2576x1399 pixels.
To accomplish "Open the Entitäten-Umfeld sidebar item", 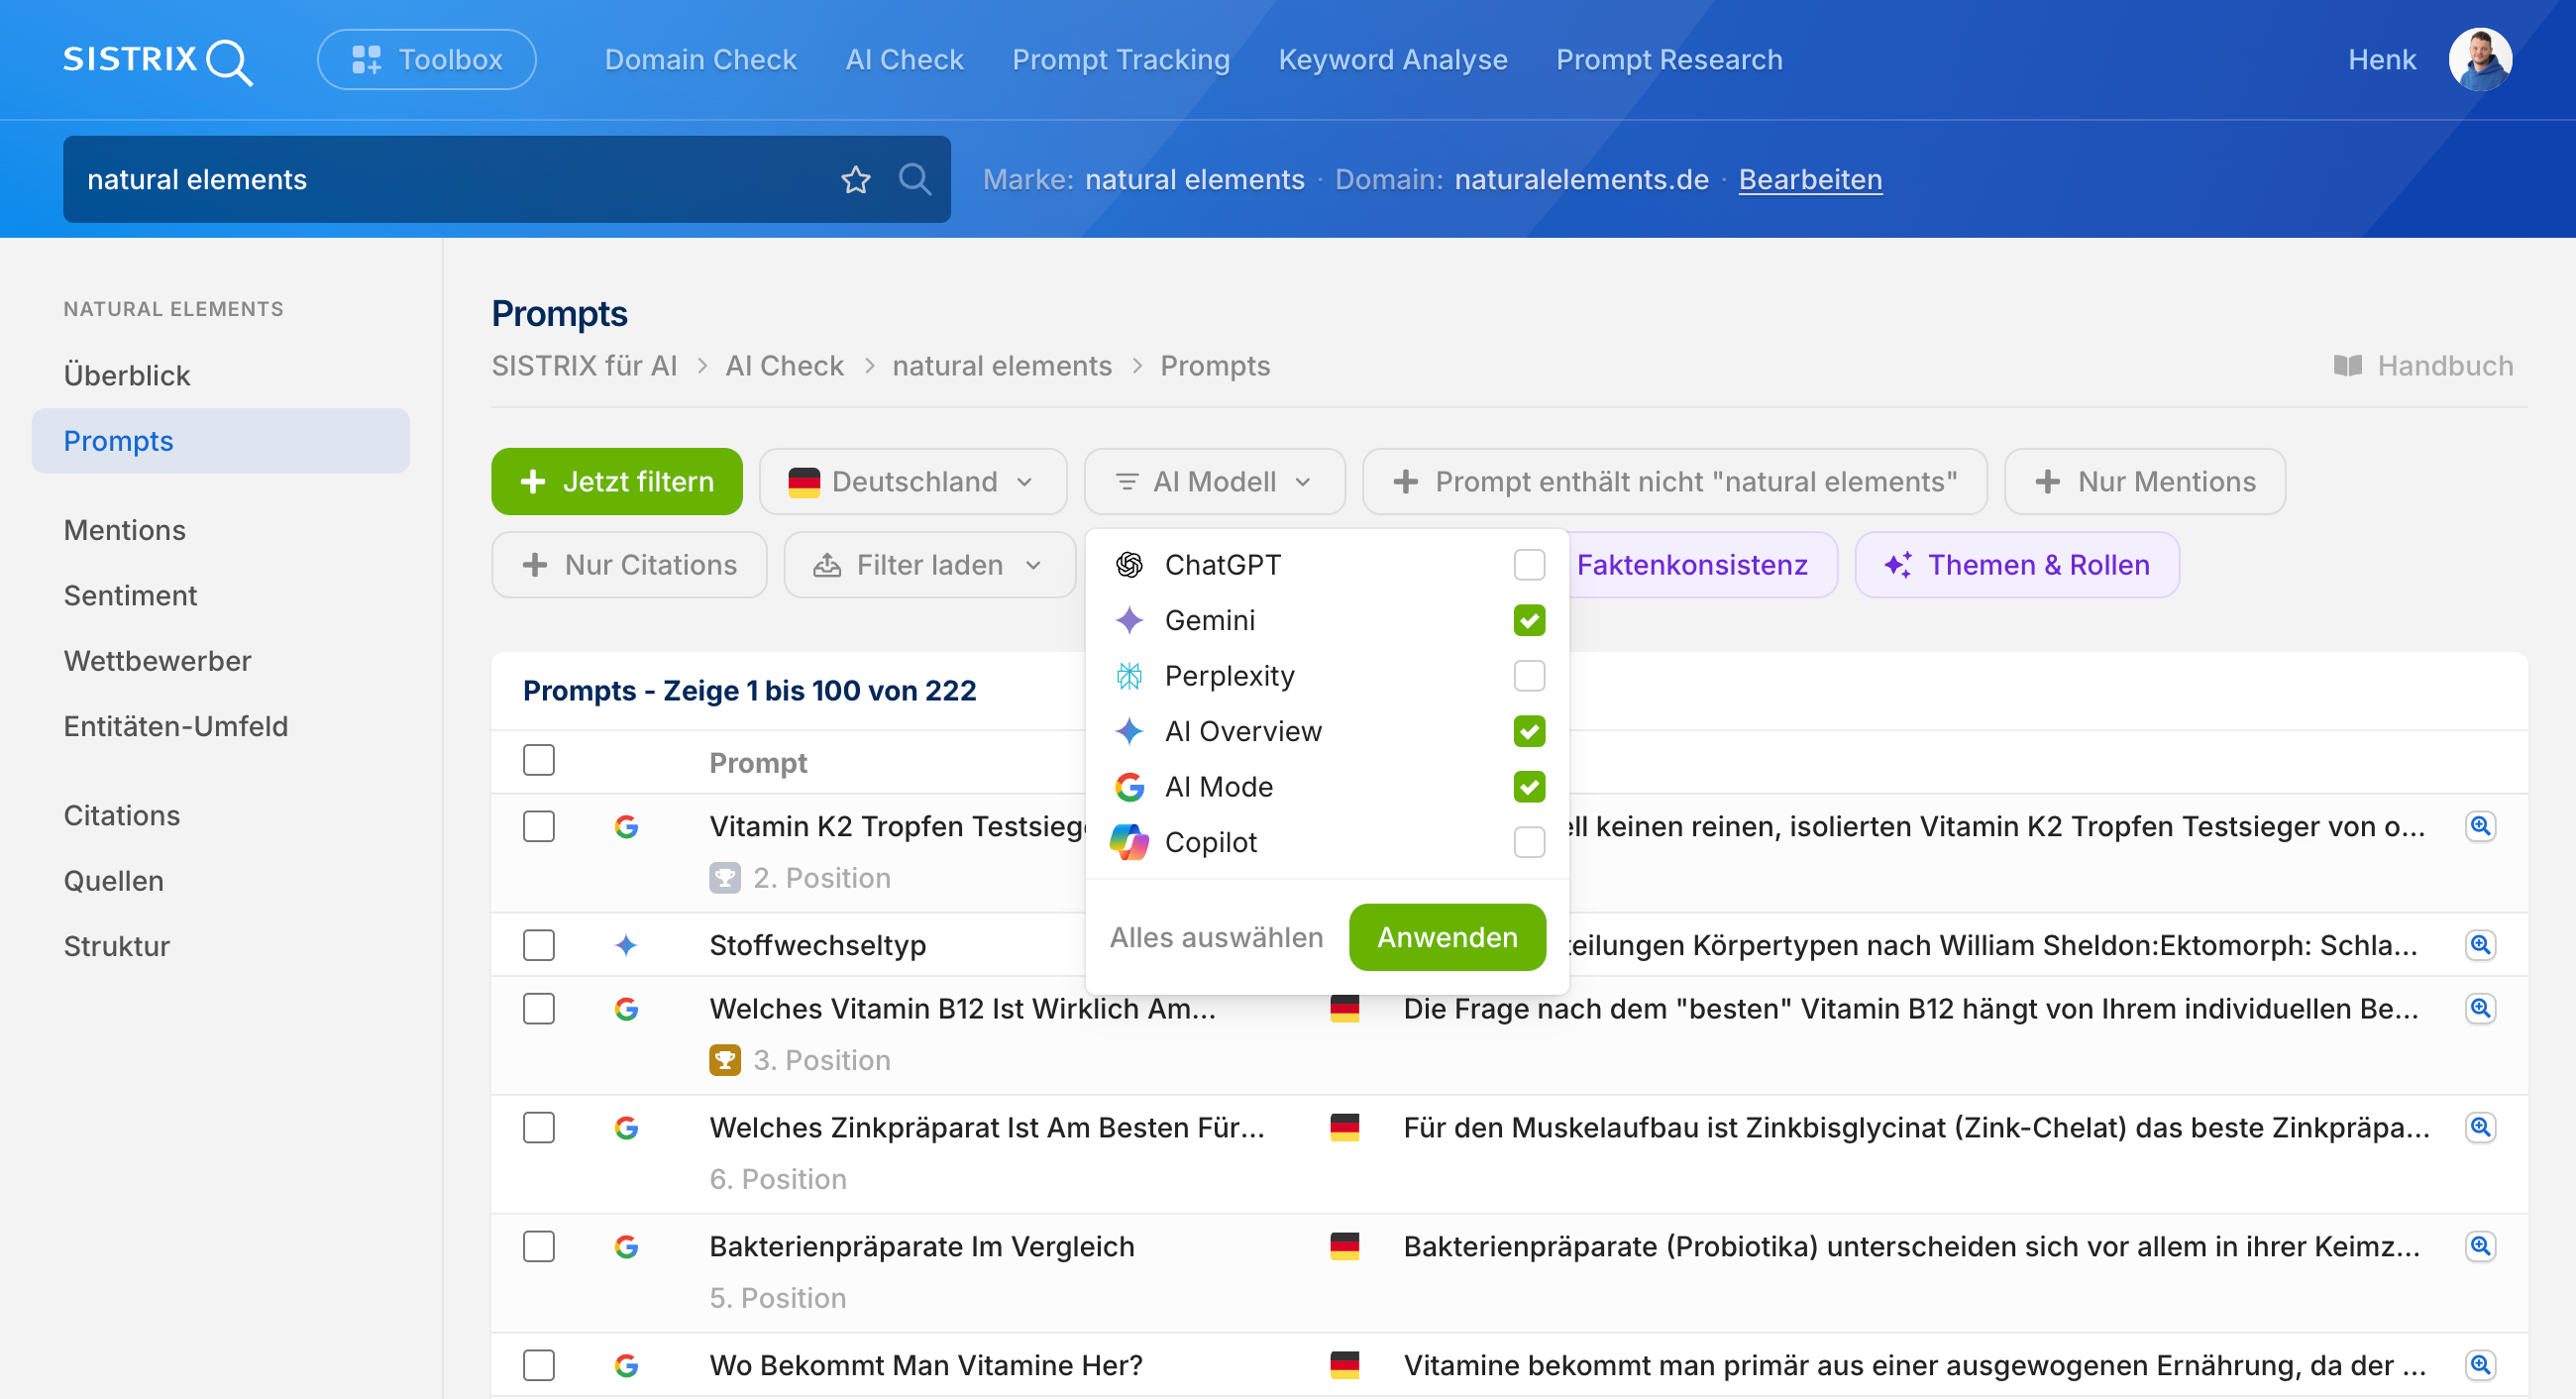I will click(176, 727).
